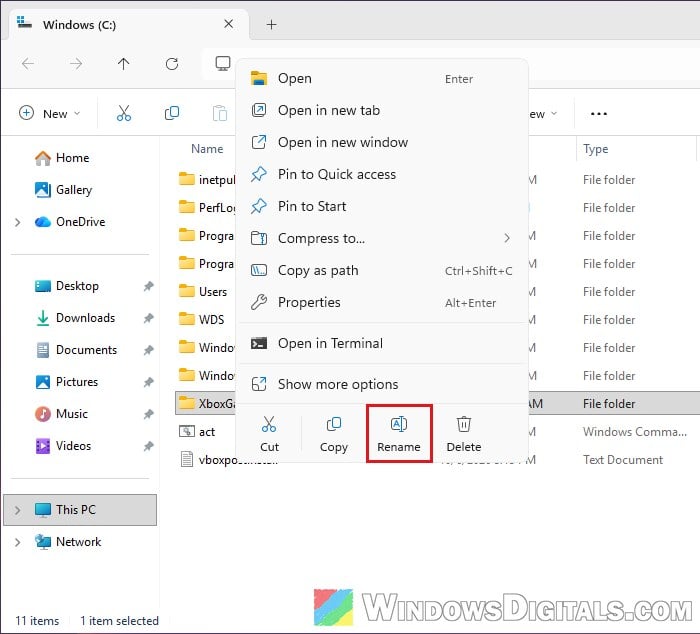700x634 pixels.
Task: Click the PC monitor icon in address bar
Action: click(223, 63)
